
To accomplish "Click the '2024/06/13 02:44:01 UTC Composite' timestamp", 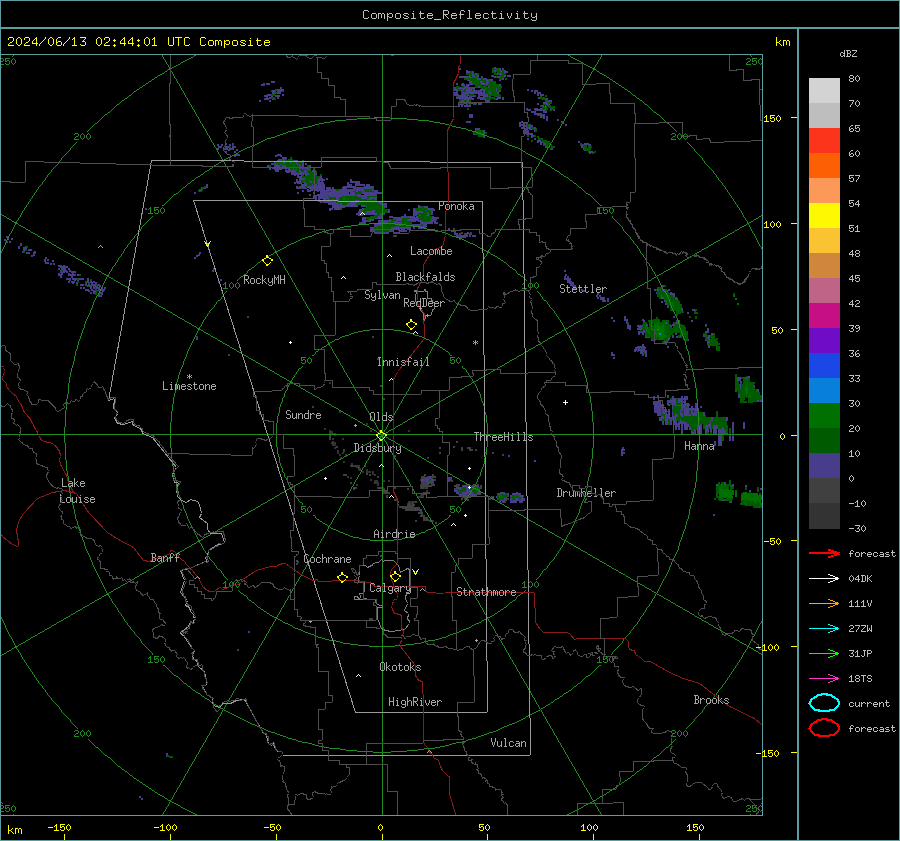I will (138, 42).
